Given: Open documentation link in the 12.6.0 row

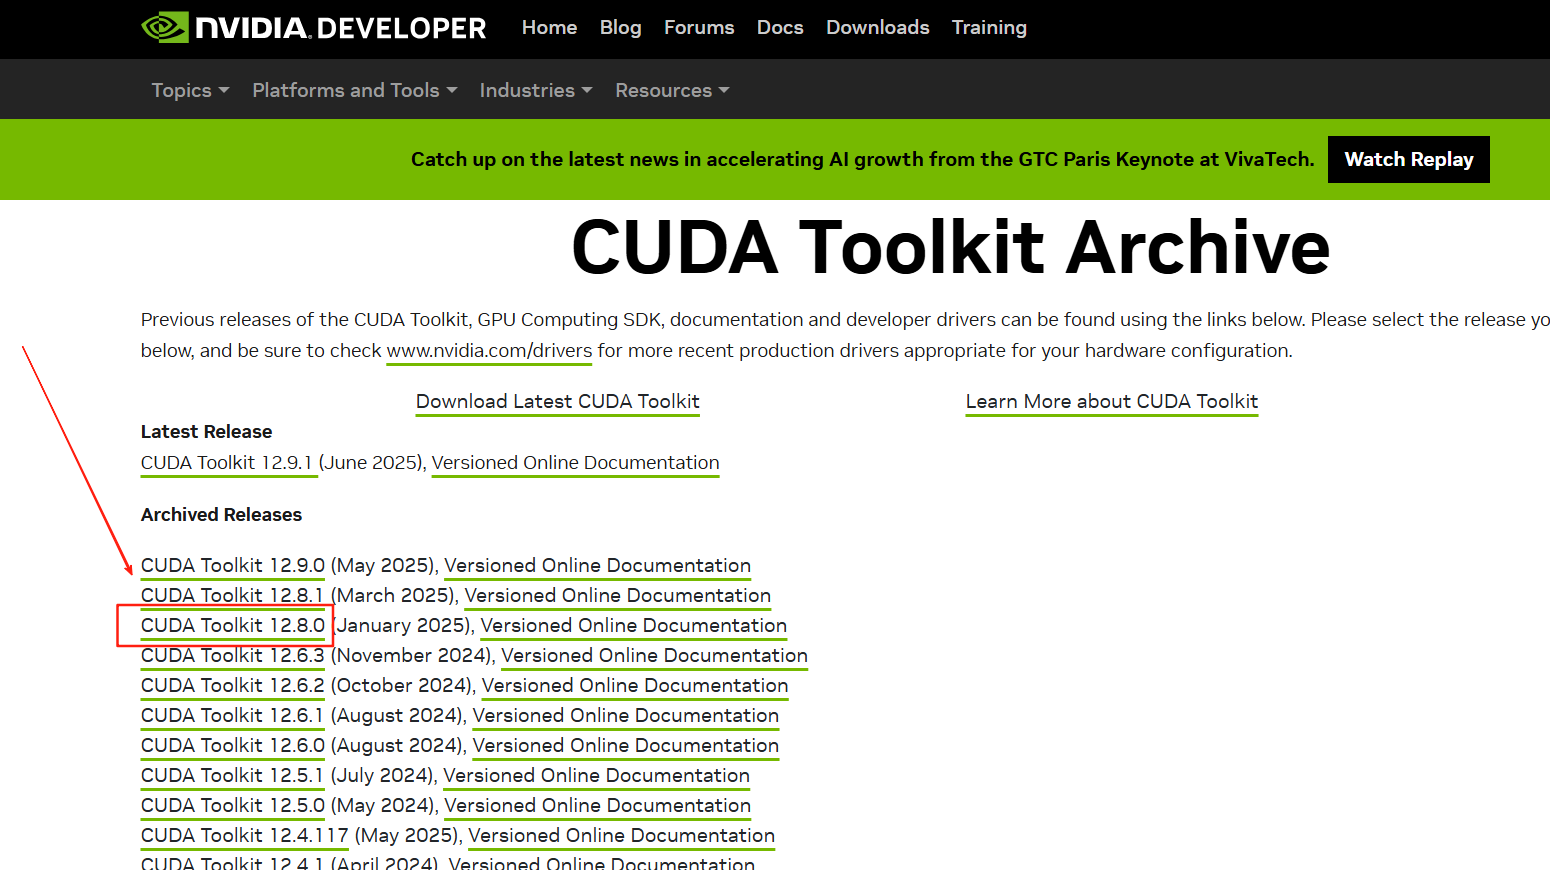Looking at the screenshot, I should [625, 746].
